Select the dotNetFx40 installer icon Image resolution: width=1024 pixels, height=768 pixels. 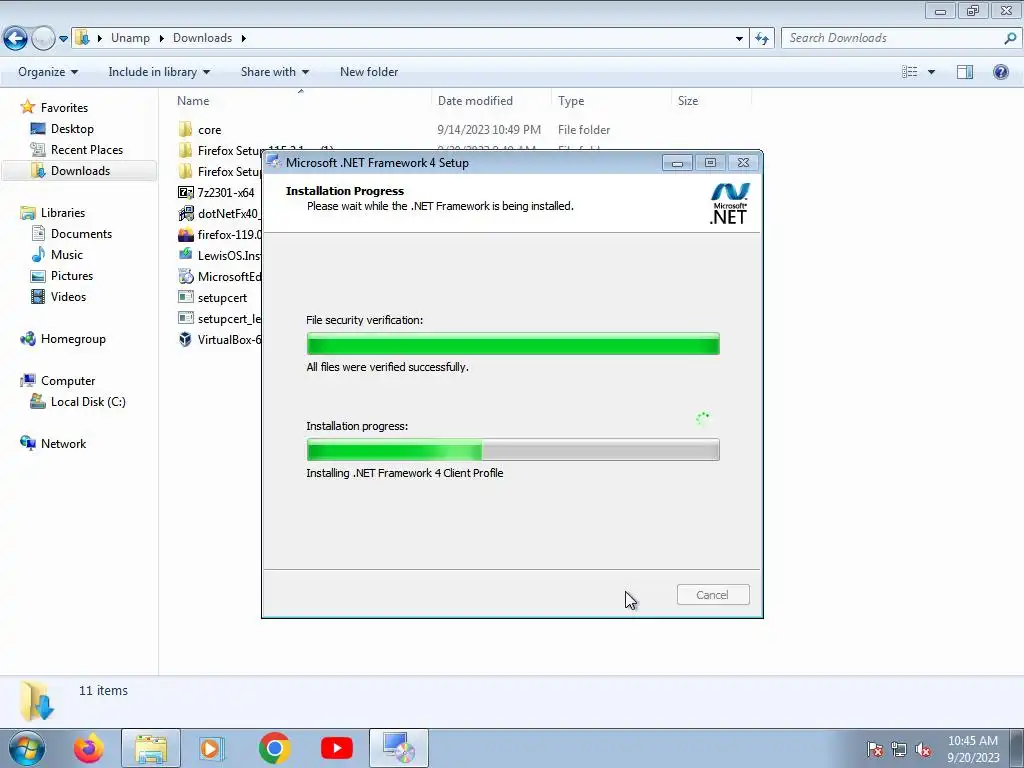point(185,214)
